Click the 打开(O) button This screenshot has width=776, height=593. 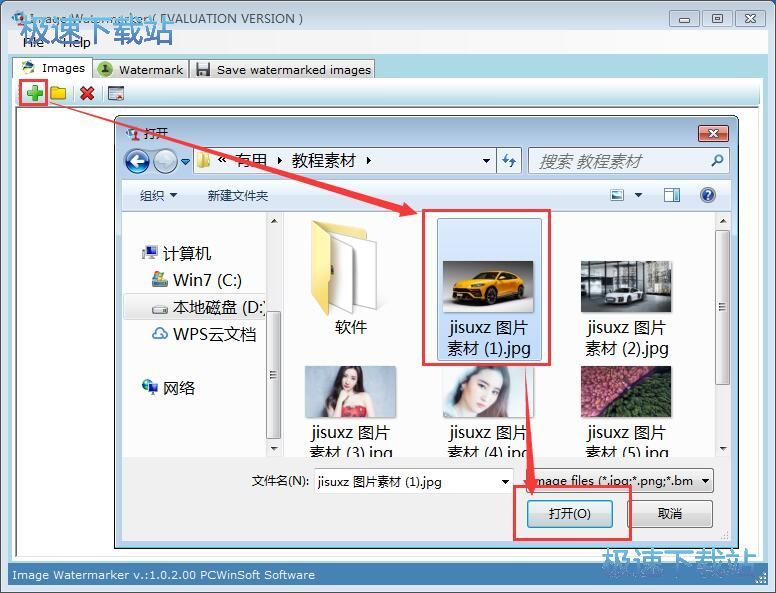point(570,514)
